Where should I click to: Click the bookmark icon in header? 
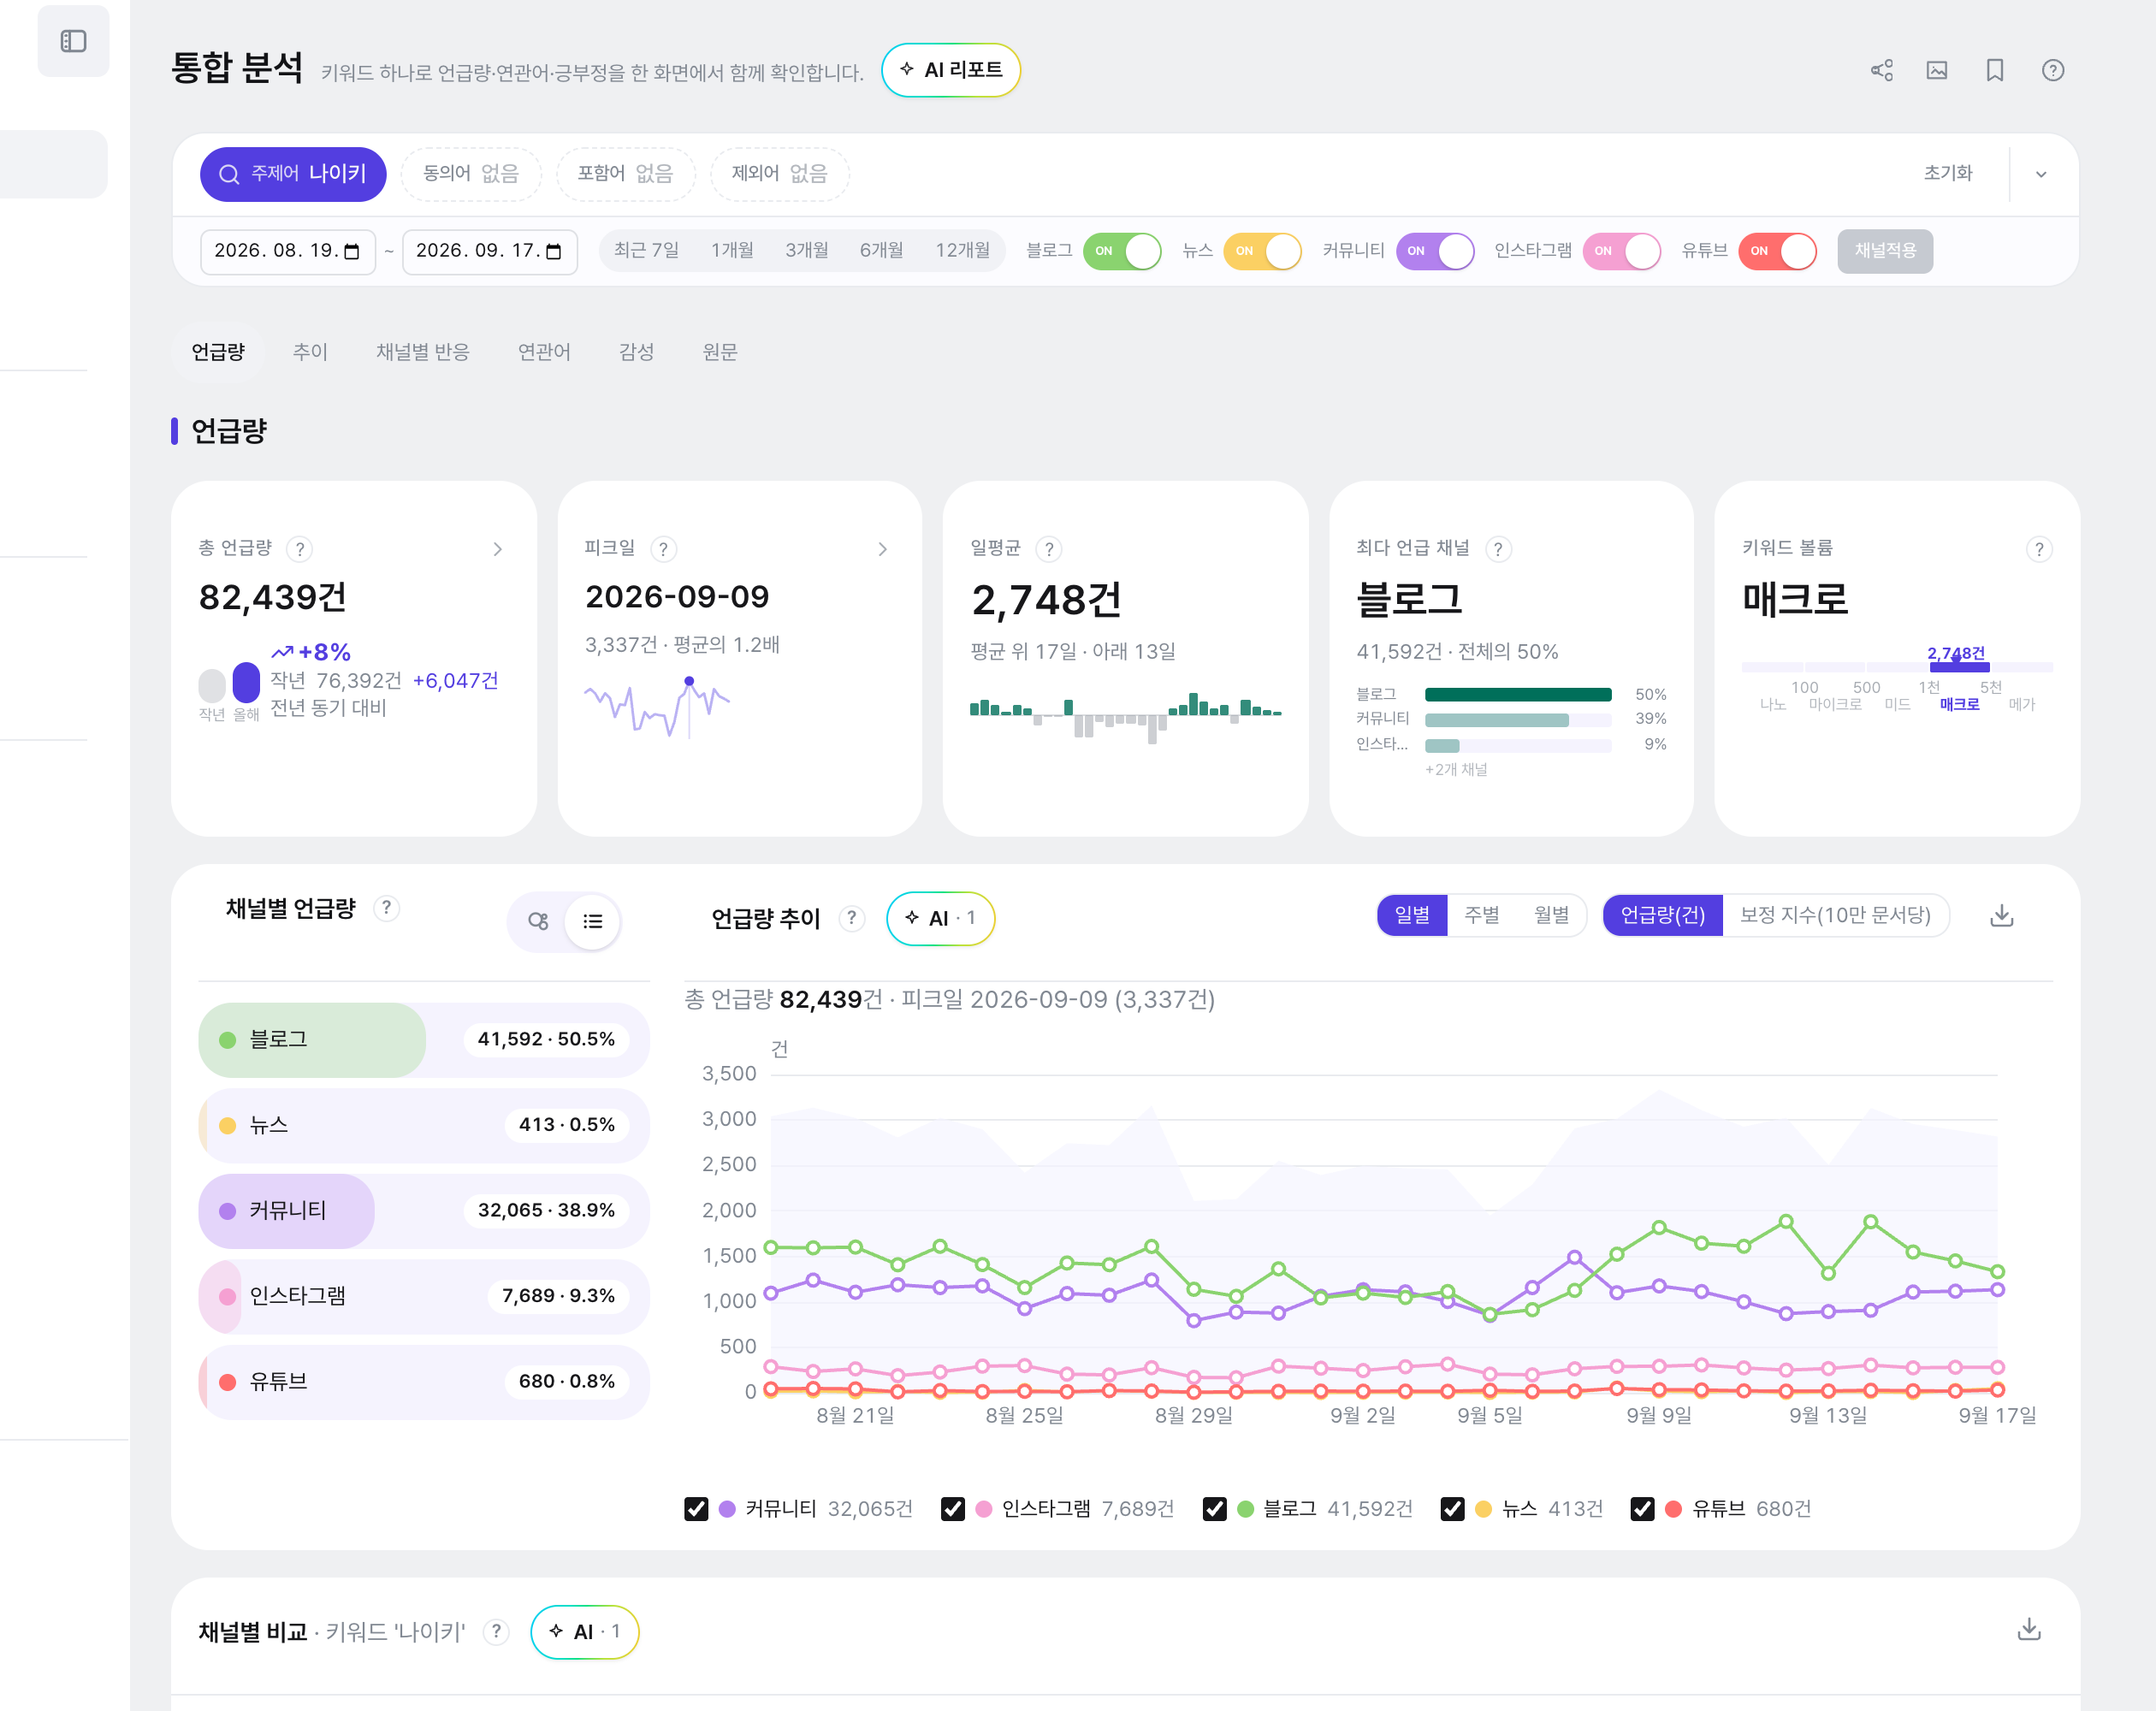[1995, 70]
